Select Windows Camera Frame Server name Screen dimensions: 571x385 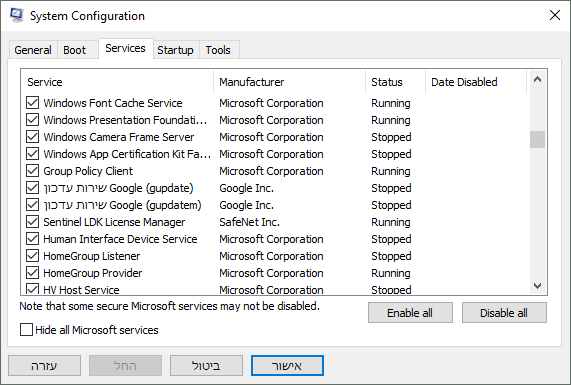pyautogui.click(x=119, y=137)
